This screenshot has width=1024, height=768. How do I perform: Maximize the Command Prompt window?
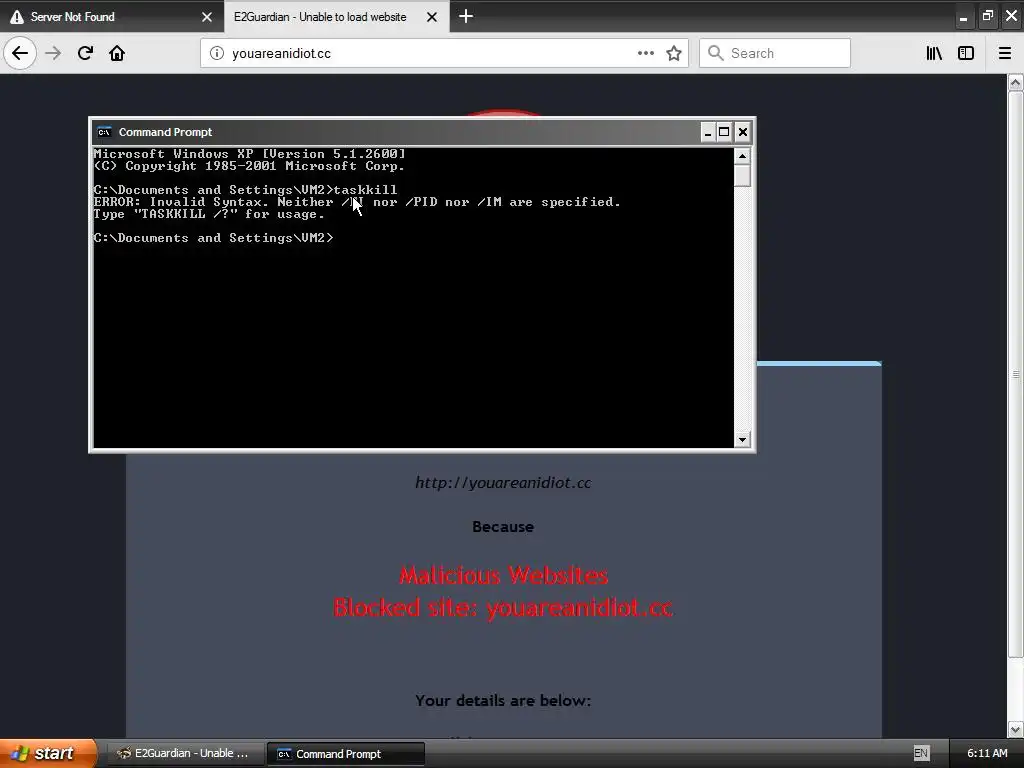tap(724, 133)
